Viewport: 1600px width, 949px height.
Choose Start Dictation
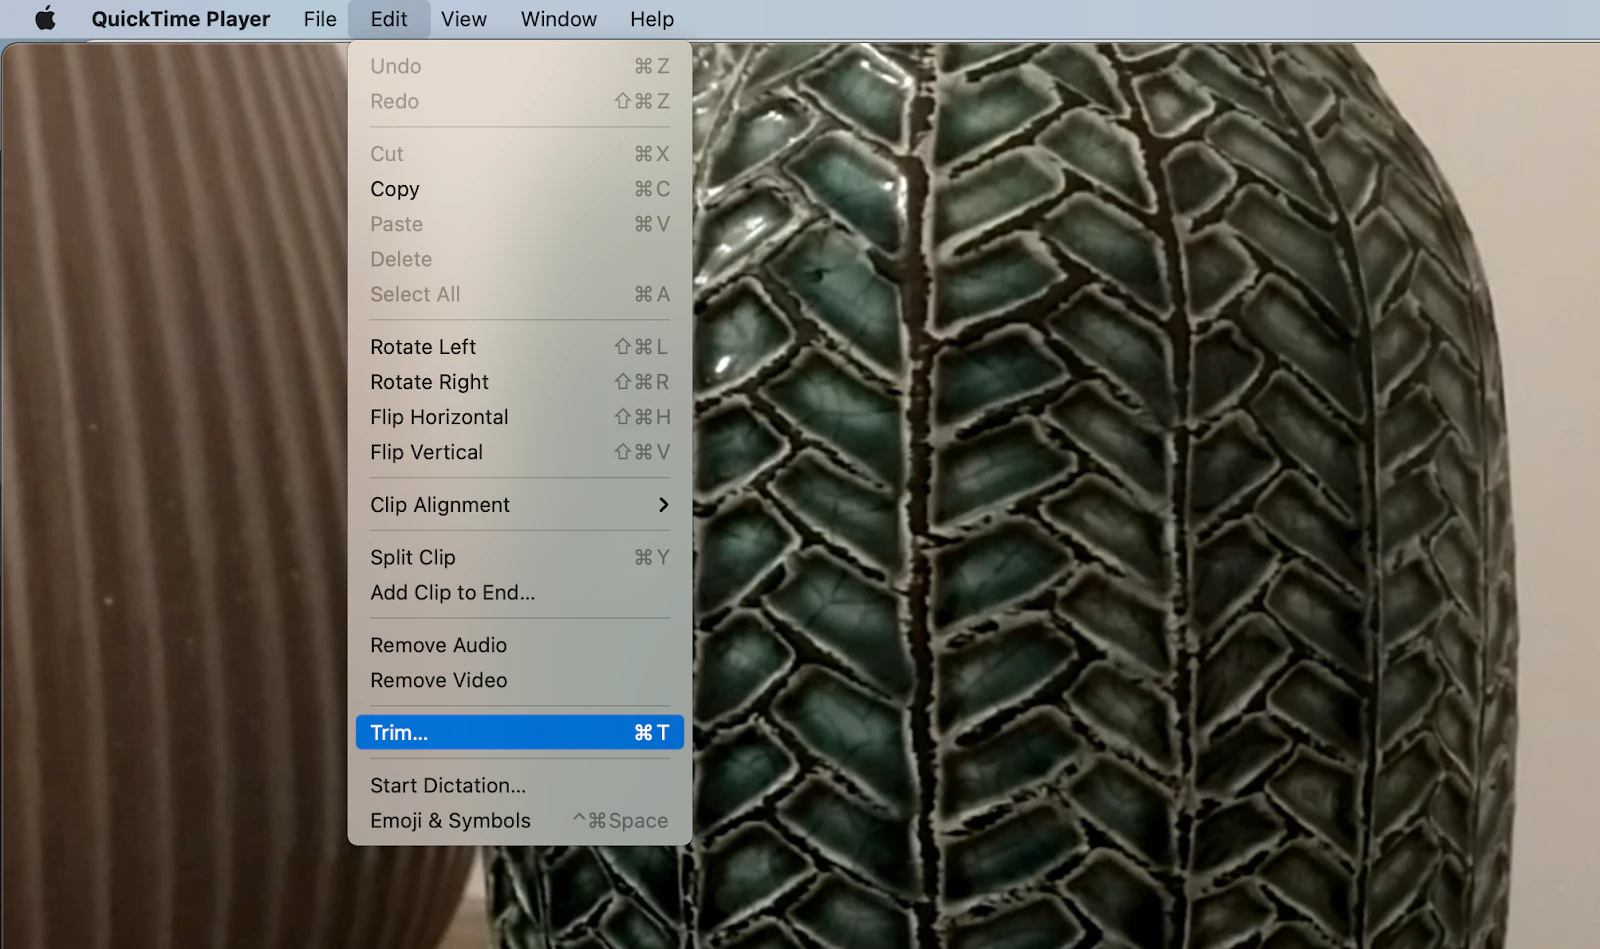pyautogui.click(x=447, y=785)
